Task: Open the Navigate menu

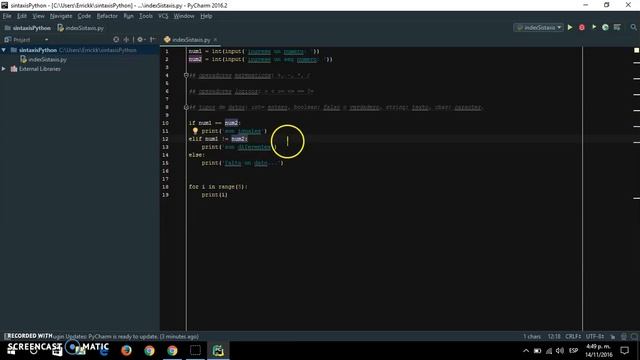Action: (x=61, y=16)
